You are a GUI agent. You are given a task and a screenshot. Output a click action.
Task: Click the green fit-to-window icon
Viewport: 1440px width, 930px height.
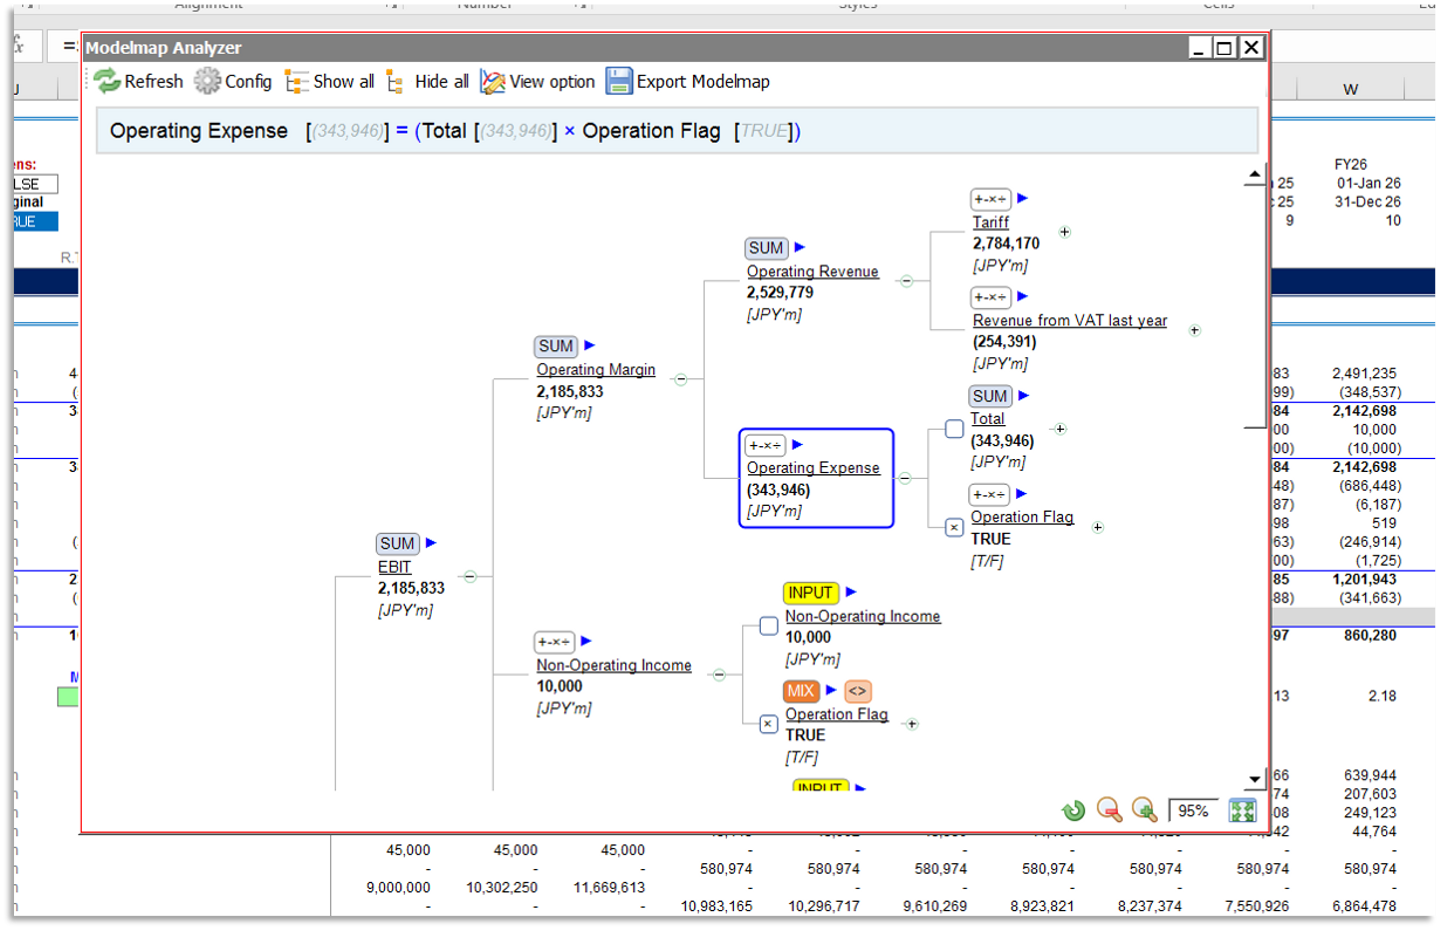(1242, 811)
